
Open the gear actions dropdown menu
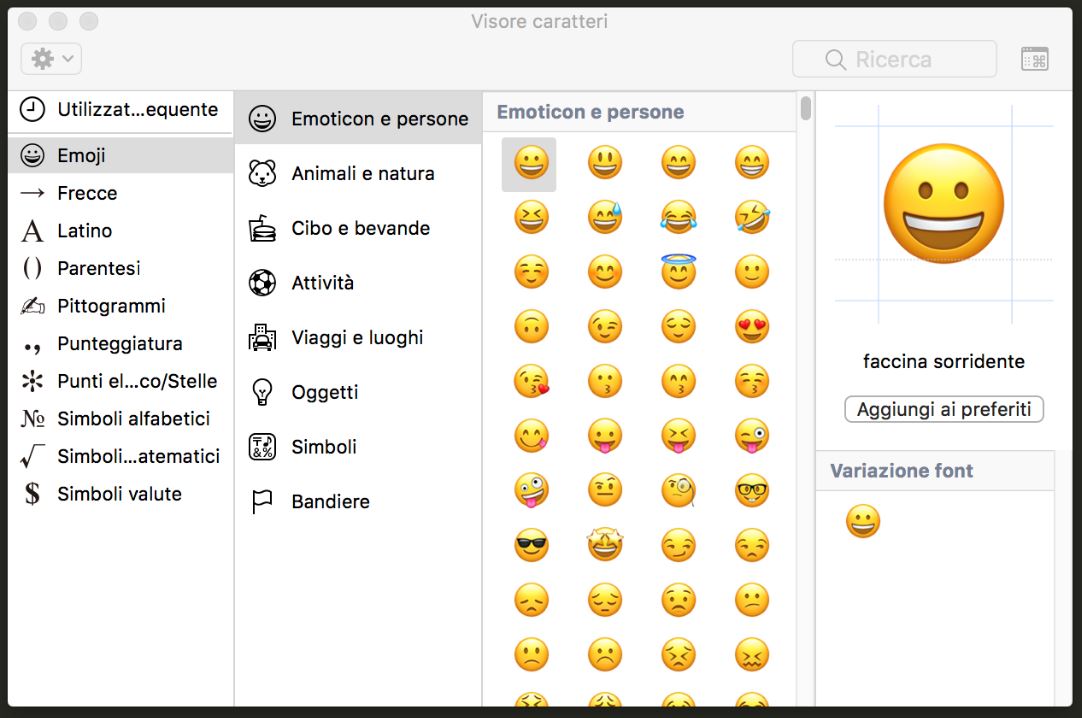50,58
